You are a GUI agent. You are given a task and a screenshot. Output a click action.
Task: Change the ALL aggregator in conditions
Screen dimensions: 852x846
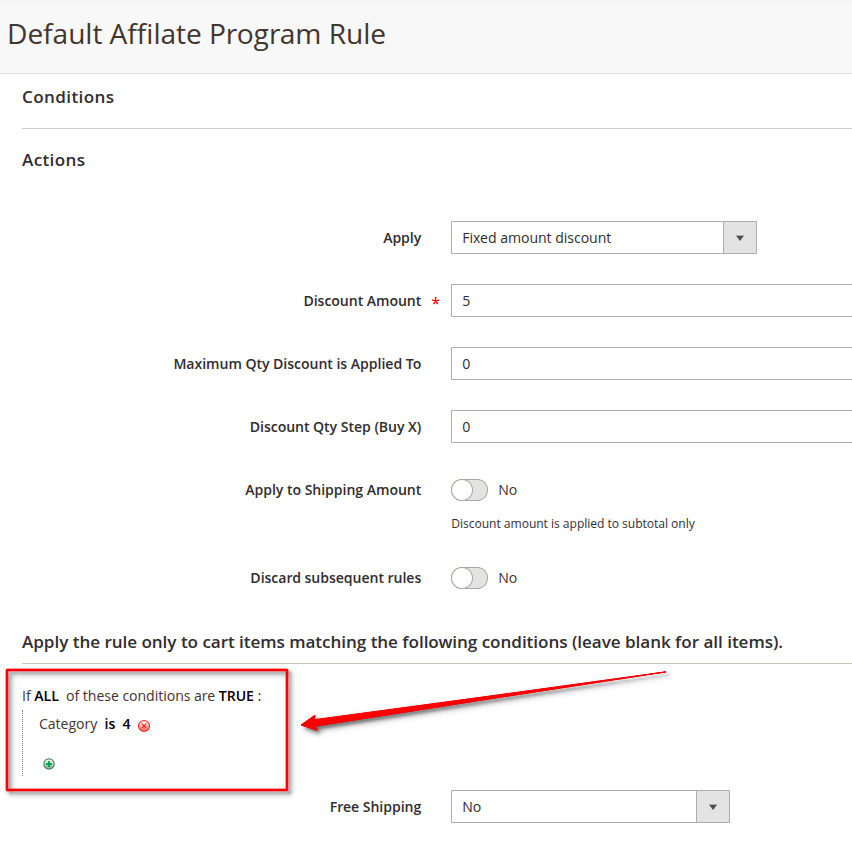point(47,696)
